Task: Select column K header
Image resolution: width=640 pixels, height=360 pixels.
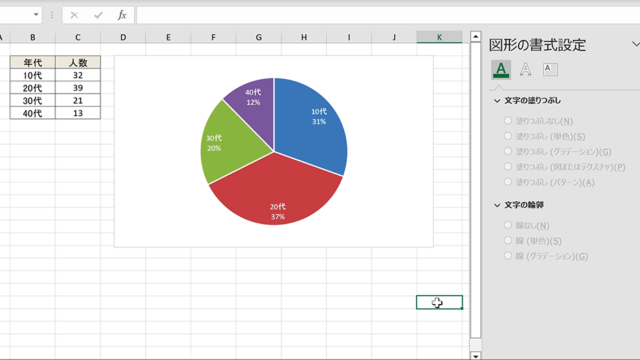Action: (439, 37)
